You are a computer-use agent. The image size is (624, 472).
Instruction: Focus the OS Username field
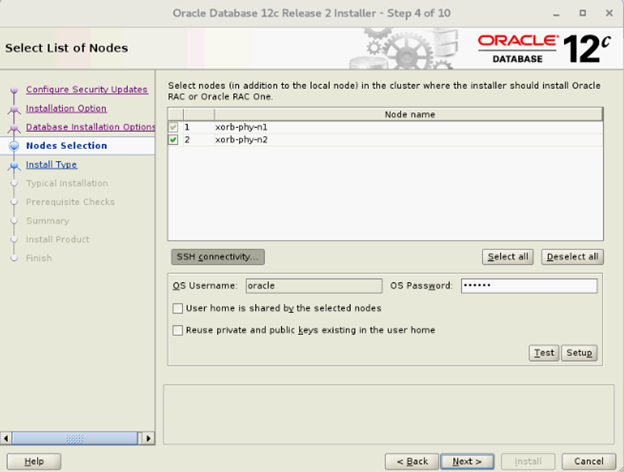(x=314, y=286)
